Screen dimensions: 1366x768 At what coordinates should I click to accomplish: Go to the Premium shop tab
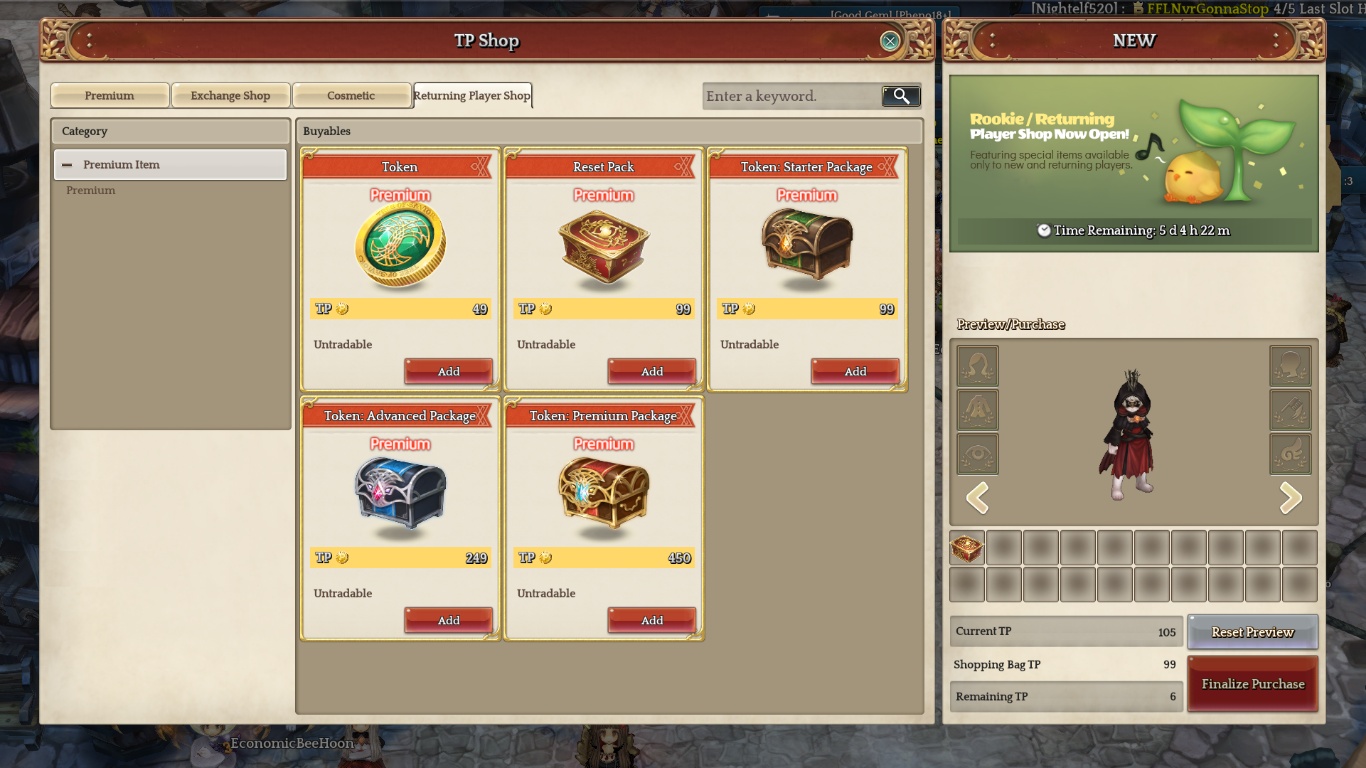coord(109,95)
